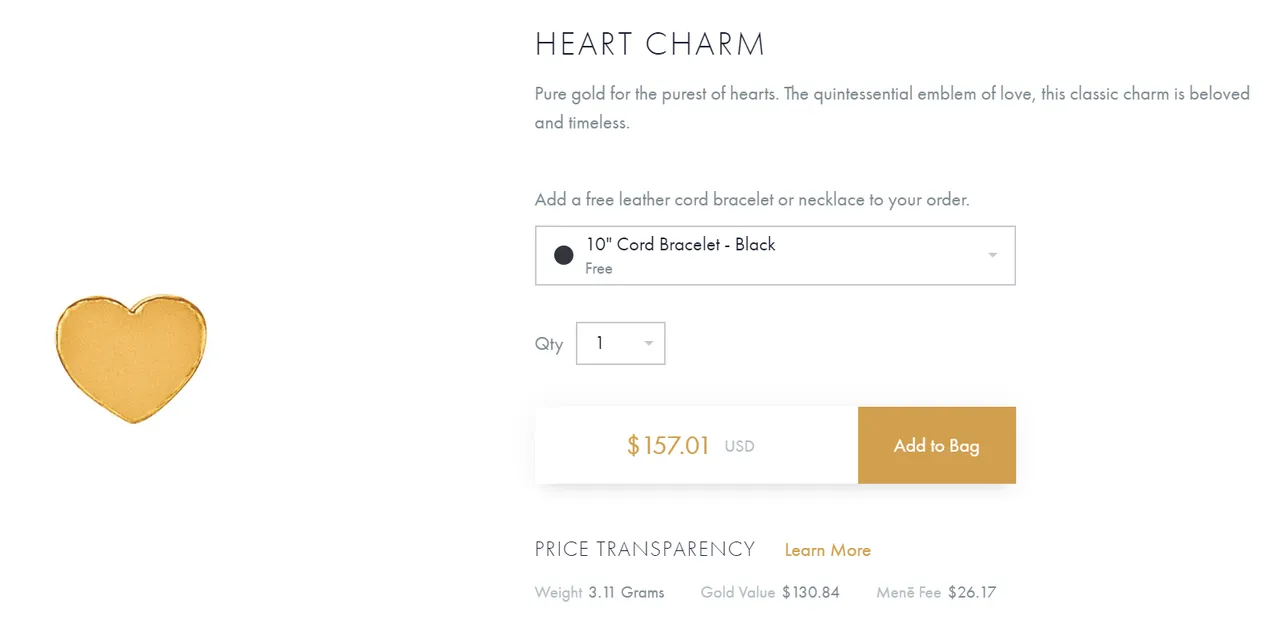This screenshot has height=617, width=1280.
Task: Click the Qty label text
Action: point(549,344)
